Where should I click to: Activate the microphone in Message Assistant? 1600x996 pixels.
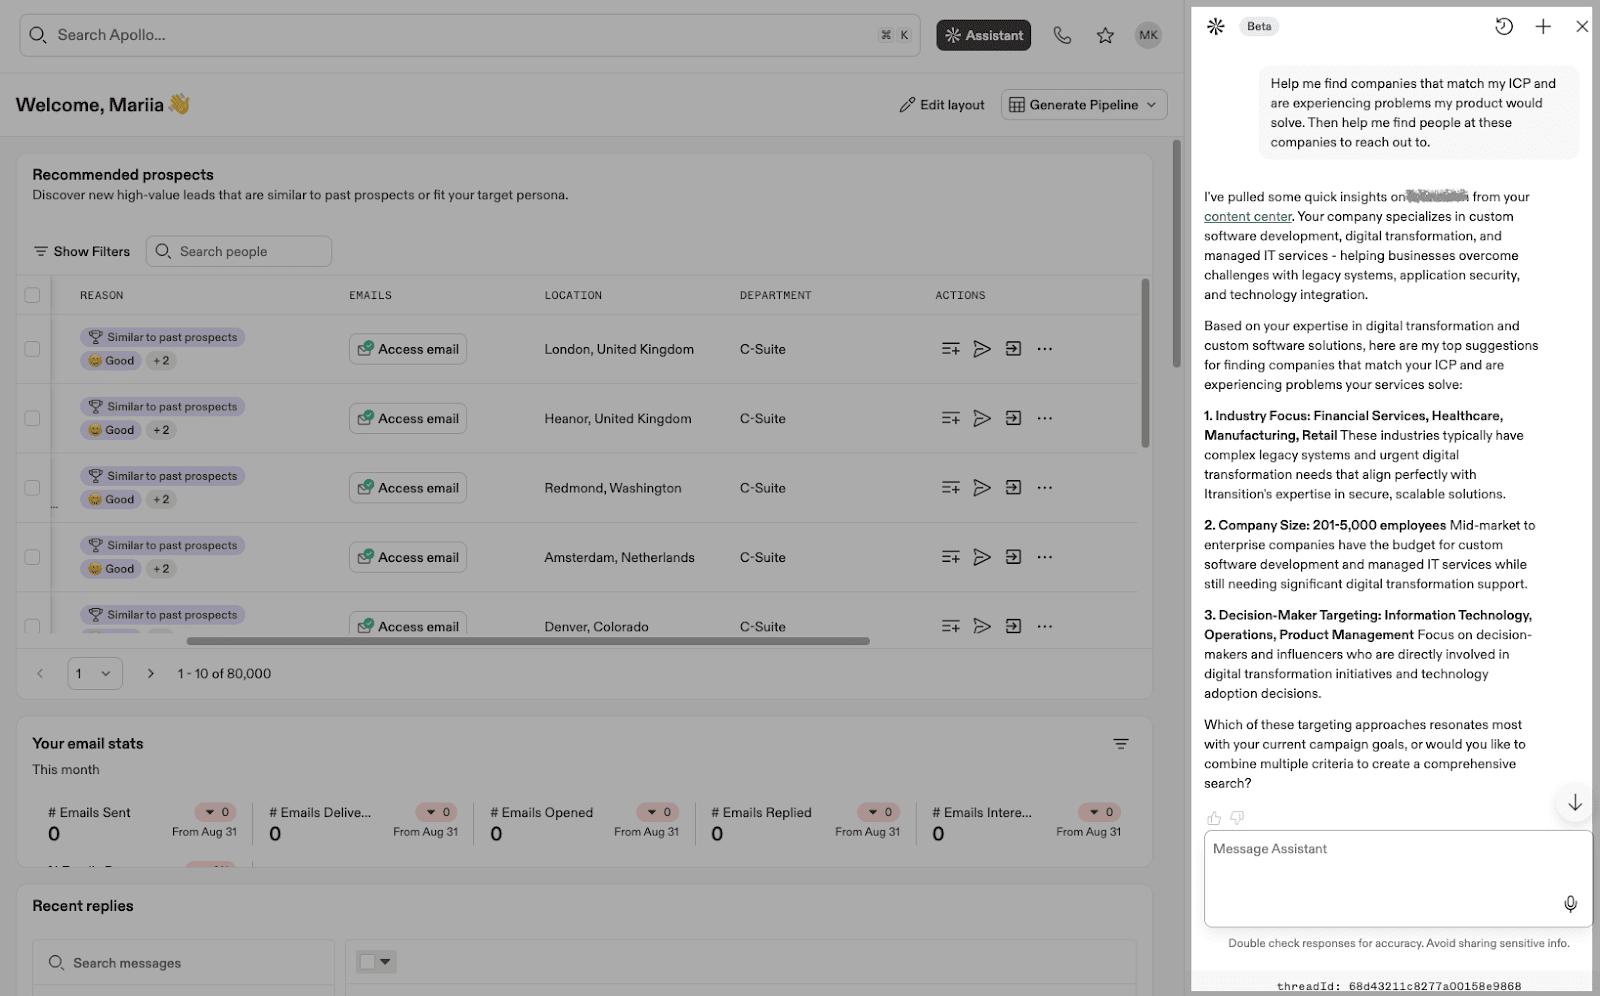pyautogui.click(x=1569, y=903)
